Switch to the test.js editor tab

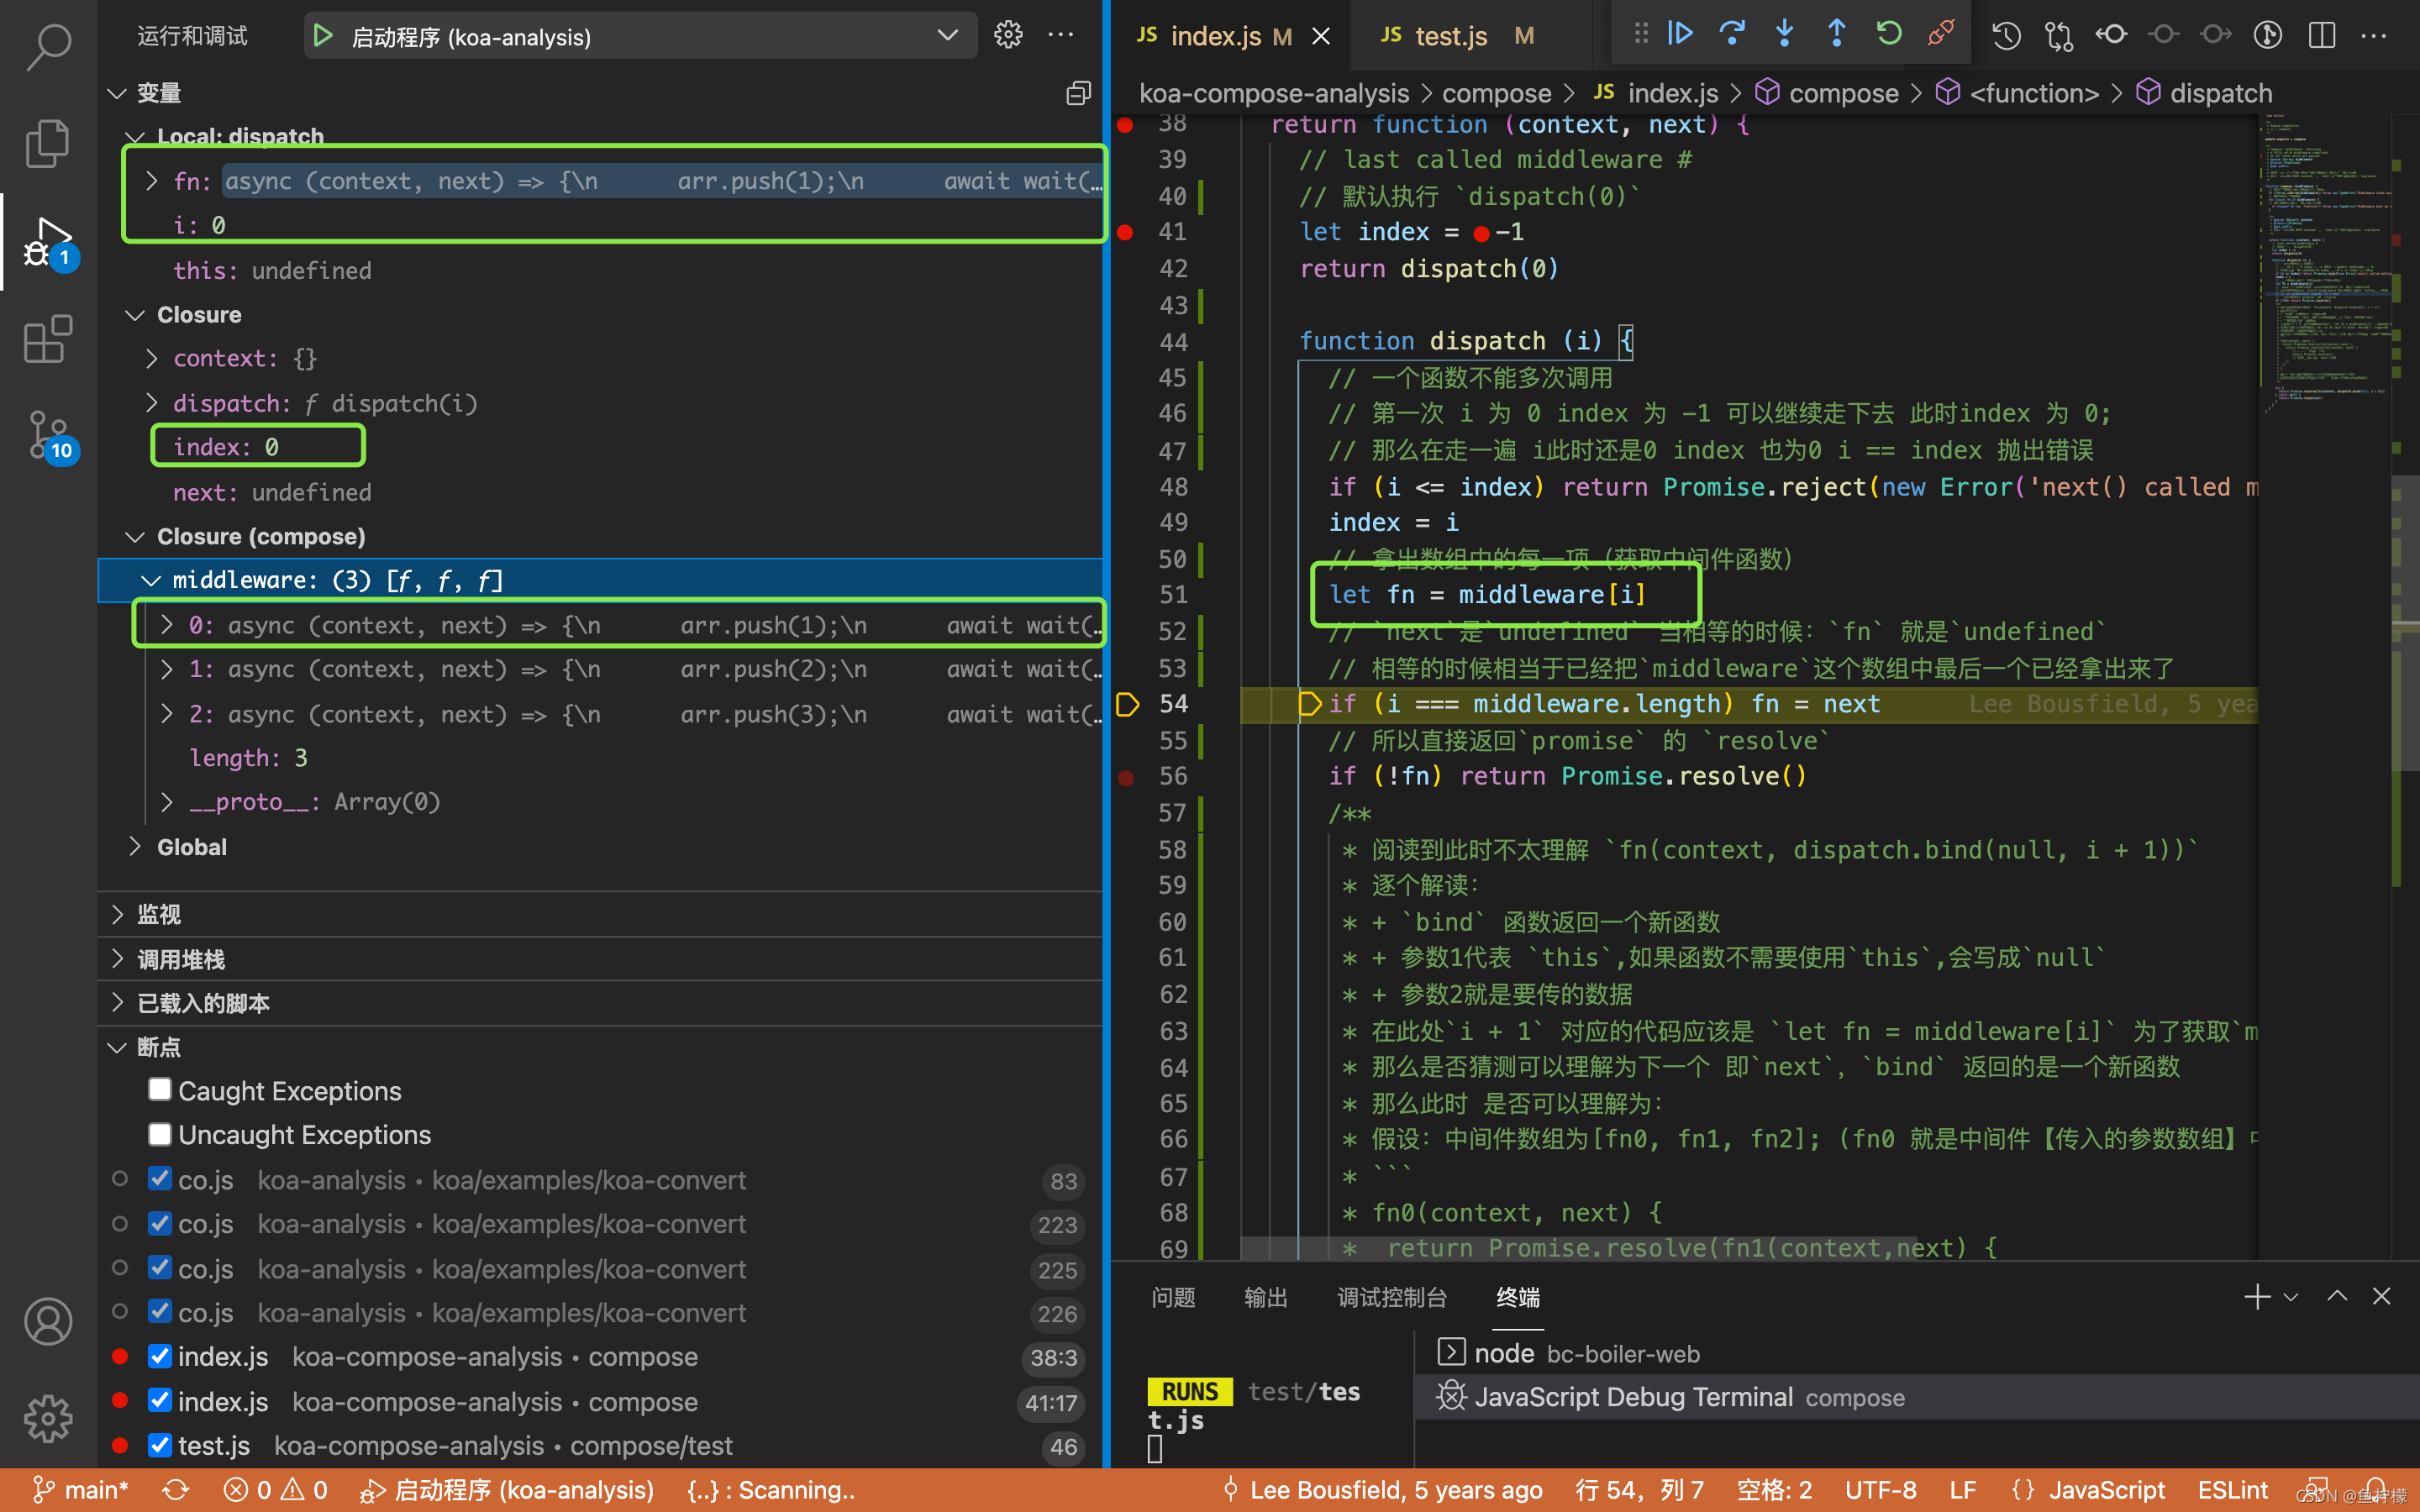(x=1450, y=36)
